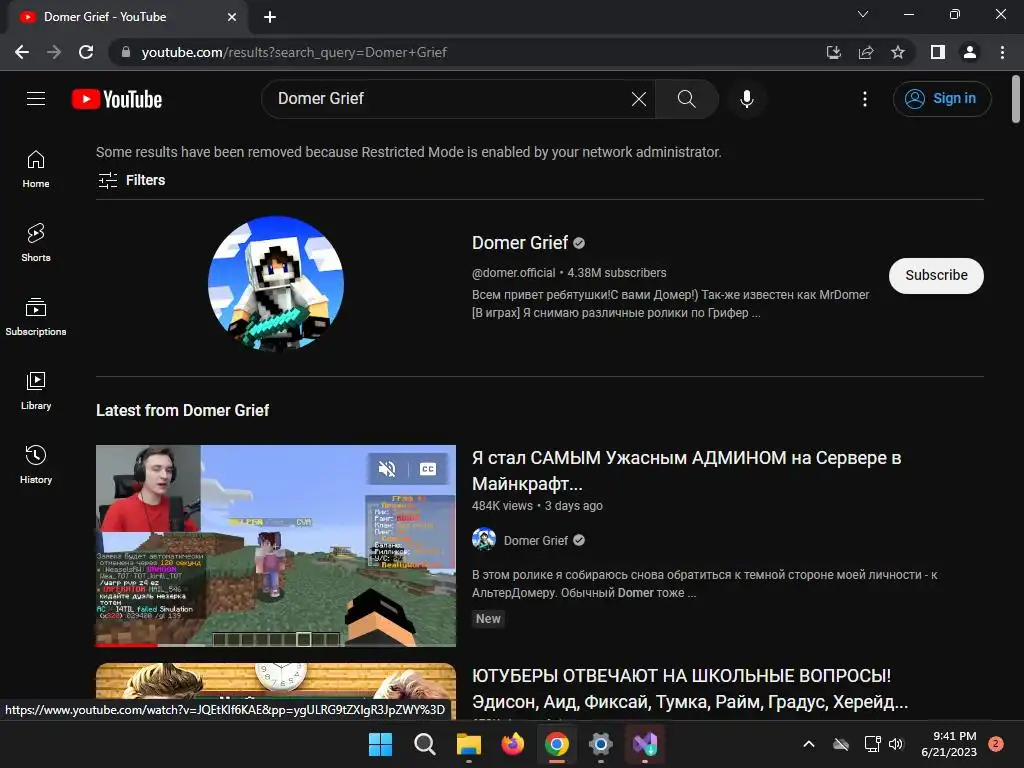This screenshot has height=768, width=1024.
Task: Click 'Latest from Domer Grief' heading
Action: [182, 410]
